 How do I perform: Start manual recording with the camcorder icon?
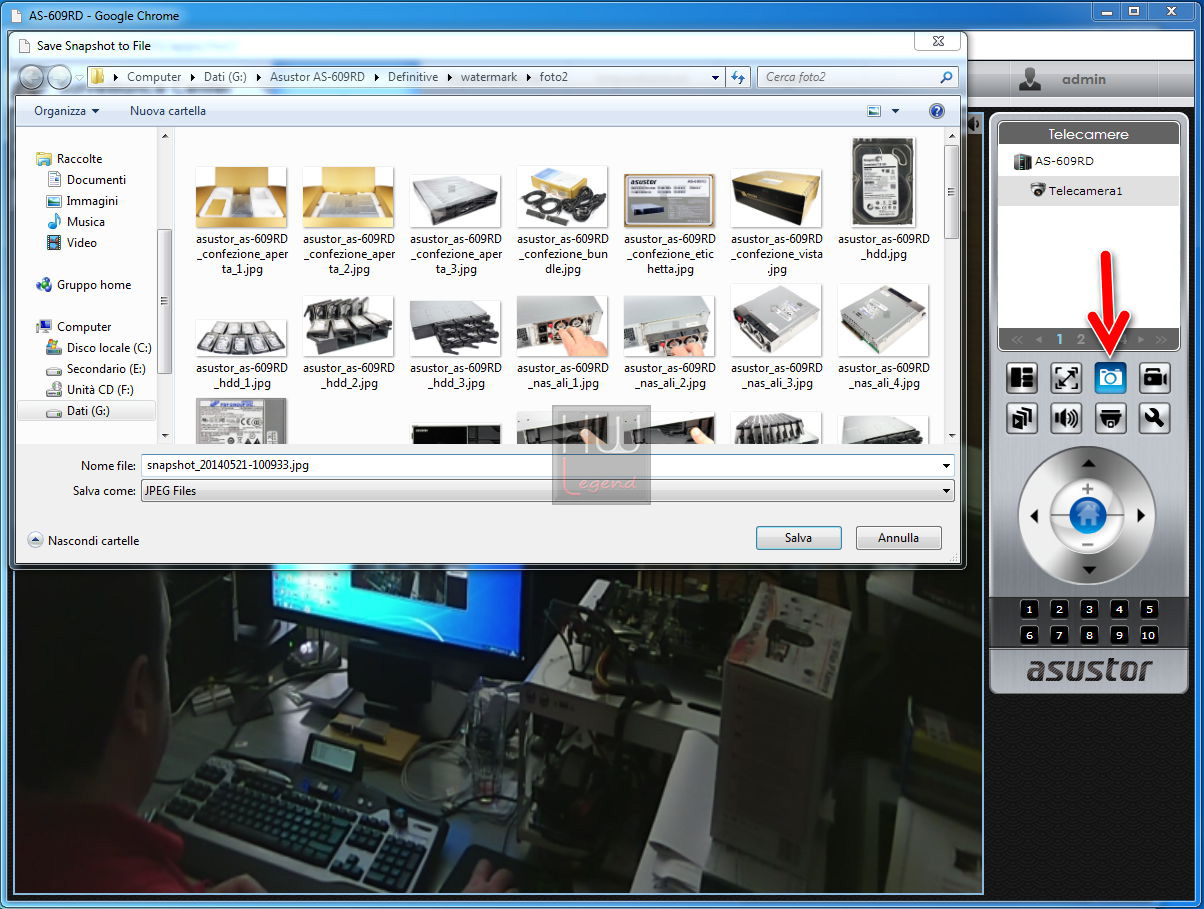click(x=1154, y=378)
